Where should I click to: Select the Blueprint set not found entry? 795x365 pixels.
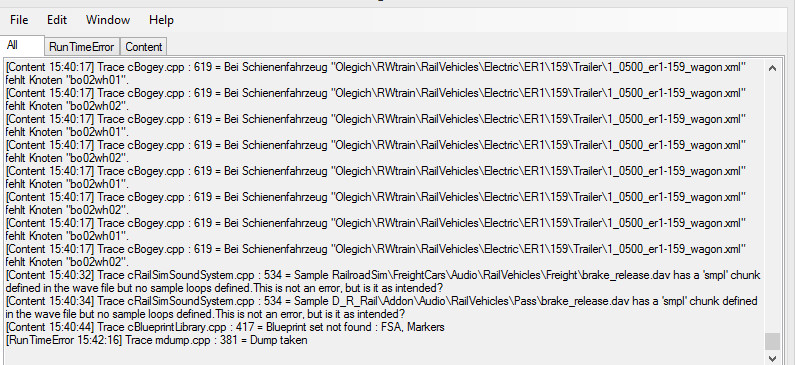[225, 327]
